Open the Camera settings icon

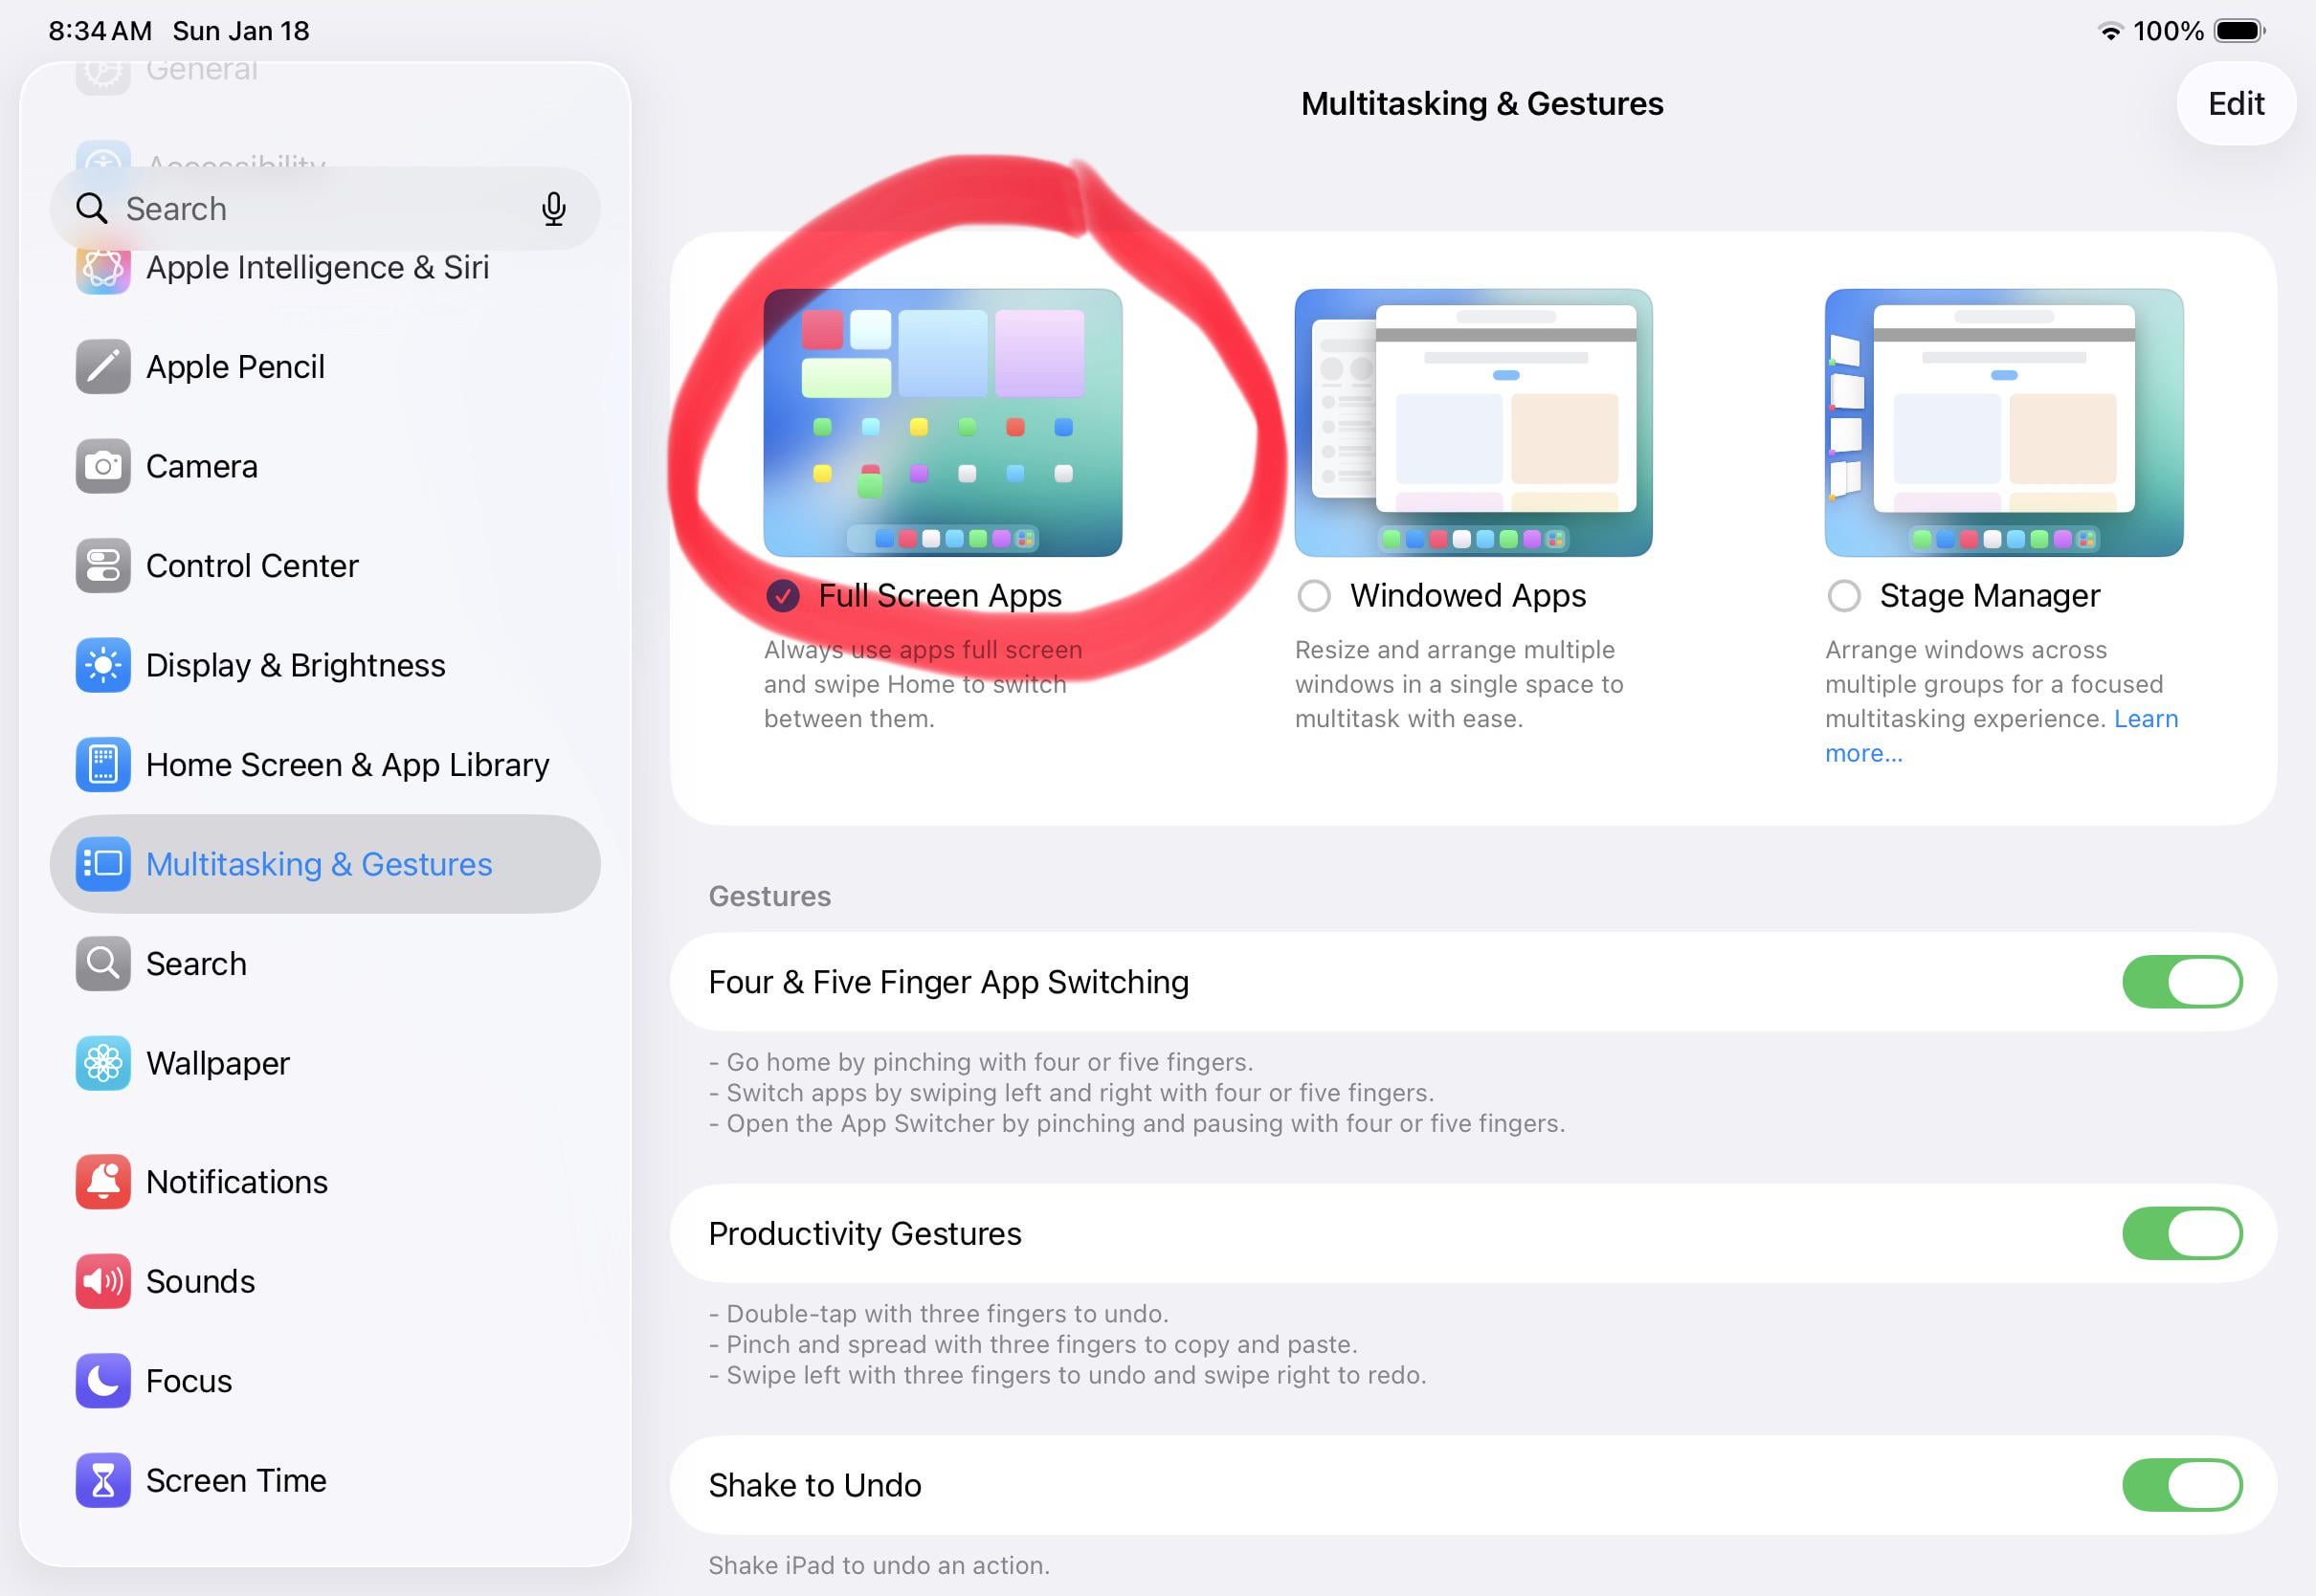tap(103, 466)
